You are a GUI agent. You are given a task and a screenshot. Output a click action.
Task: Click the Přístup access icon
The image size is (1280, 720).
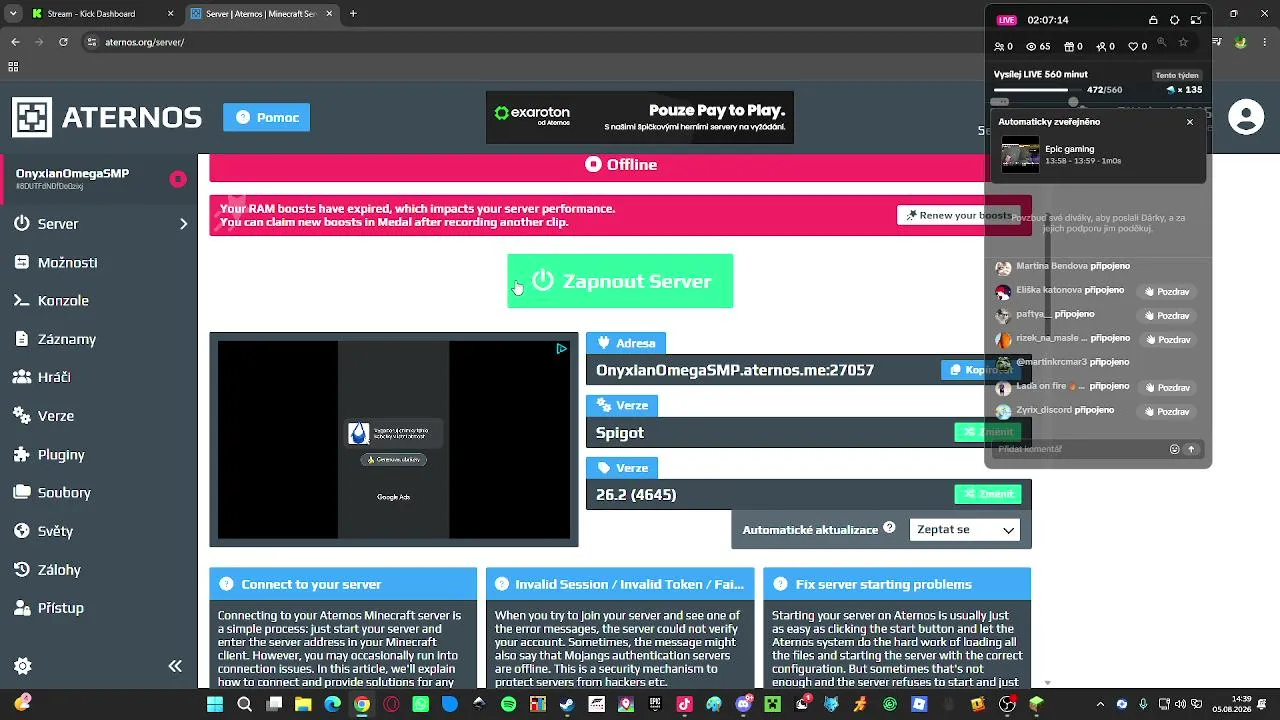[22, 608]
